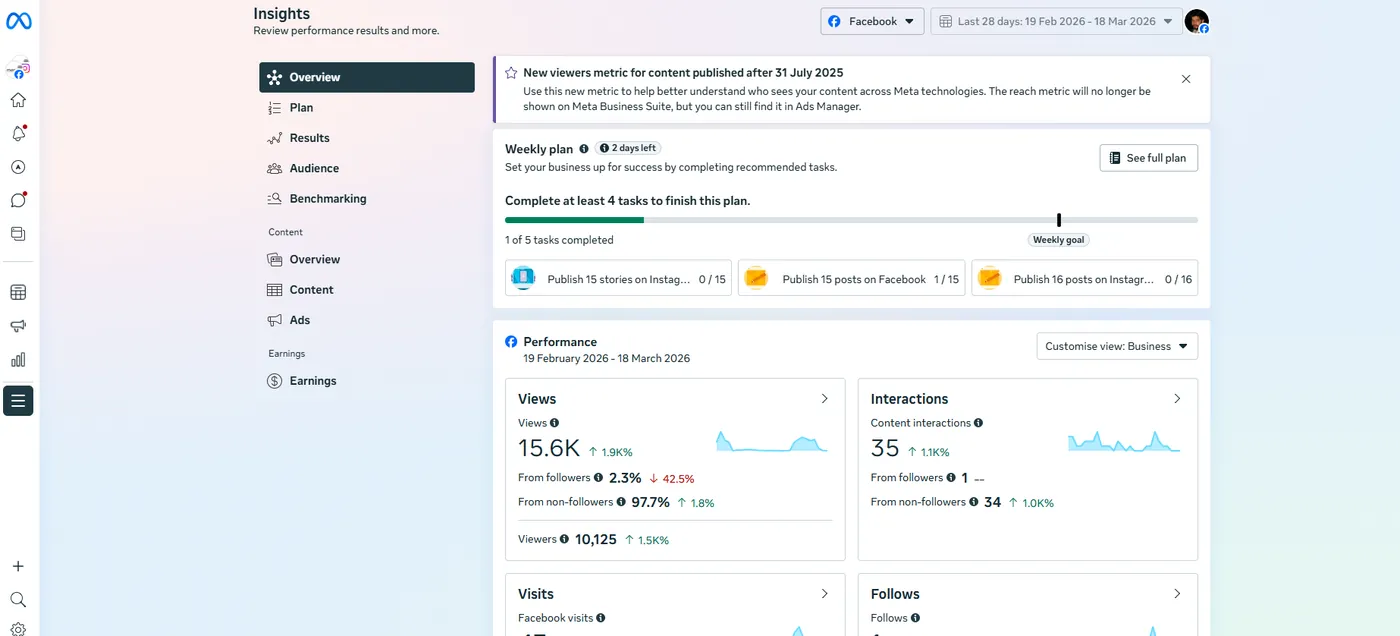The width and height of the screenshot is (1400, 636).
Task: Click the Weekly plan info icon
Action: coord(584,149)
